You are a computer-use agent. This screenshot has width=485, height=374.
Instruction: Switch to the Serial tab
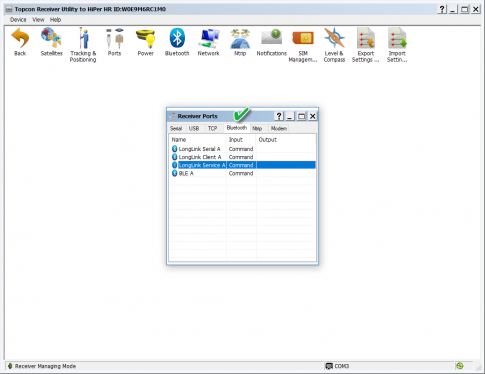(176, 128)
